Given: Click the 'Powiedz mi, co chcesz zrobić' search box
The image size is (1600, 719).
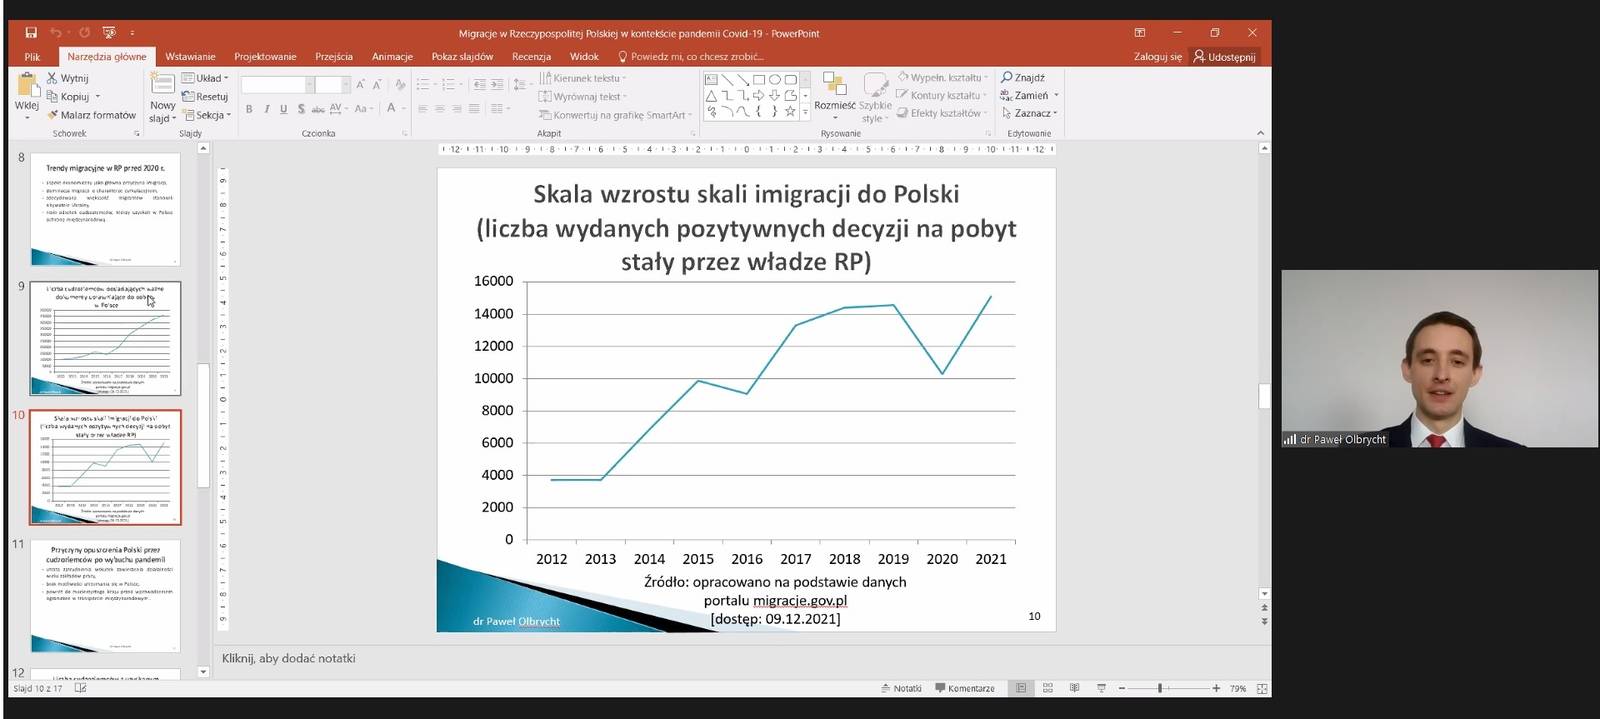Looking at the screenshot, I should click(x=690, y=57).
